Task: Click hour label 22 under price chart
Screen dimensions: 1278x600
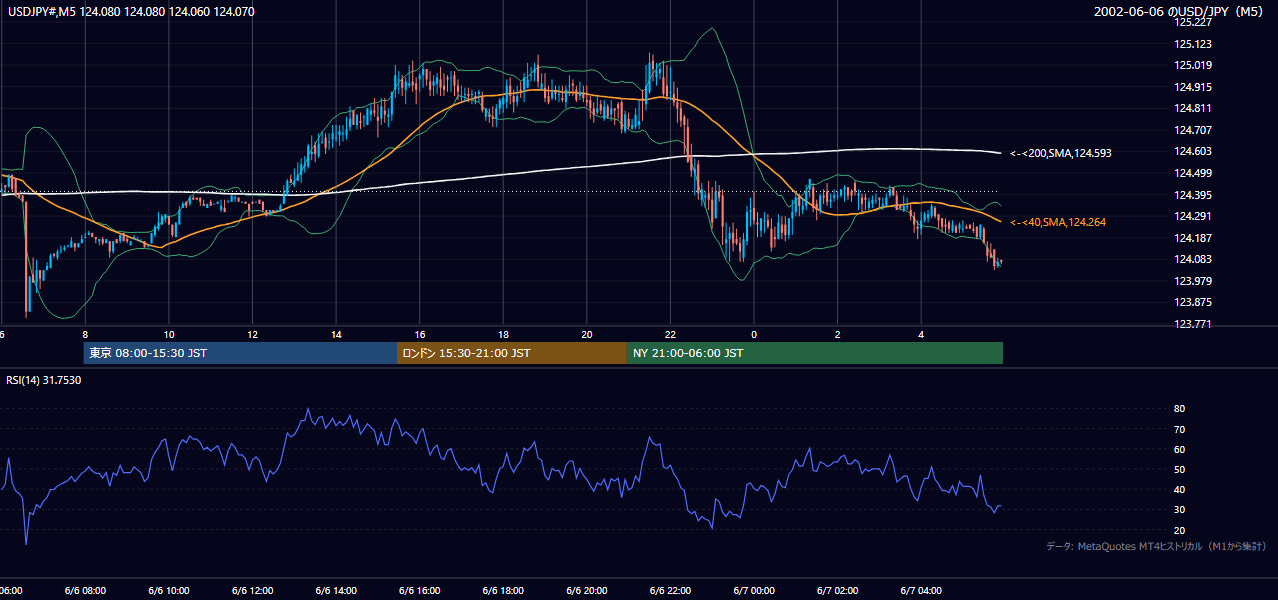Action: [x=670, y=335]
